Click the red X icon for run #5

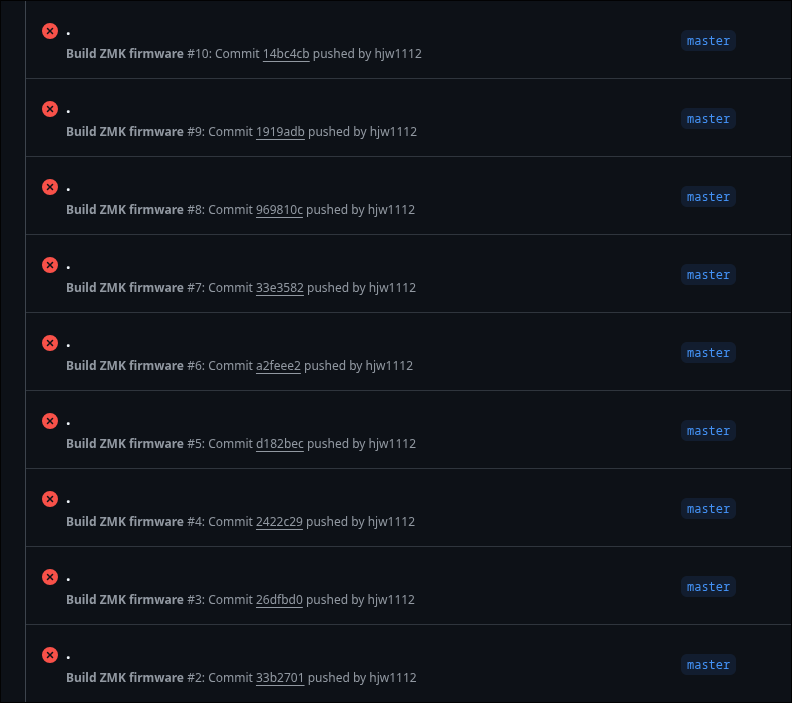(50, 421)
